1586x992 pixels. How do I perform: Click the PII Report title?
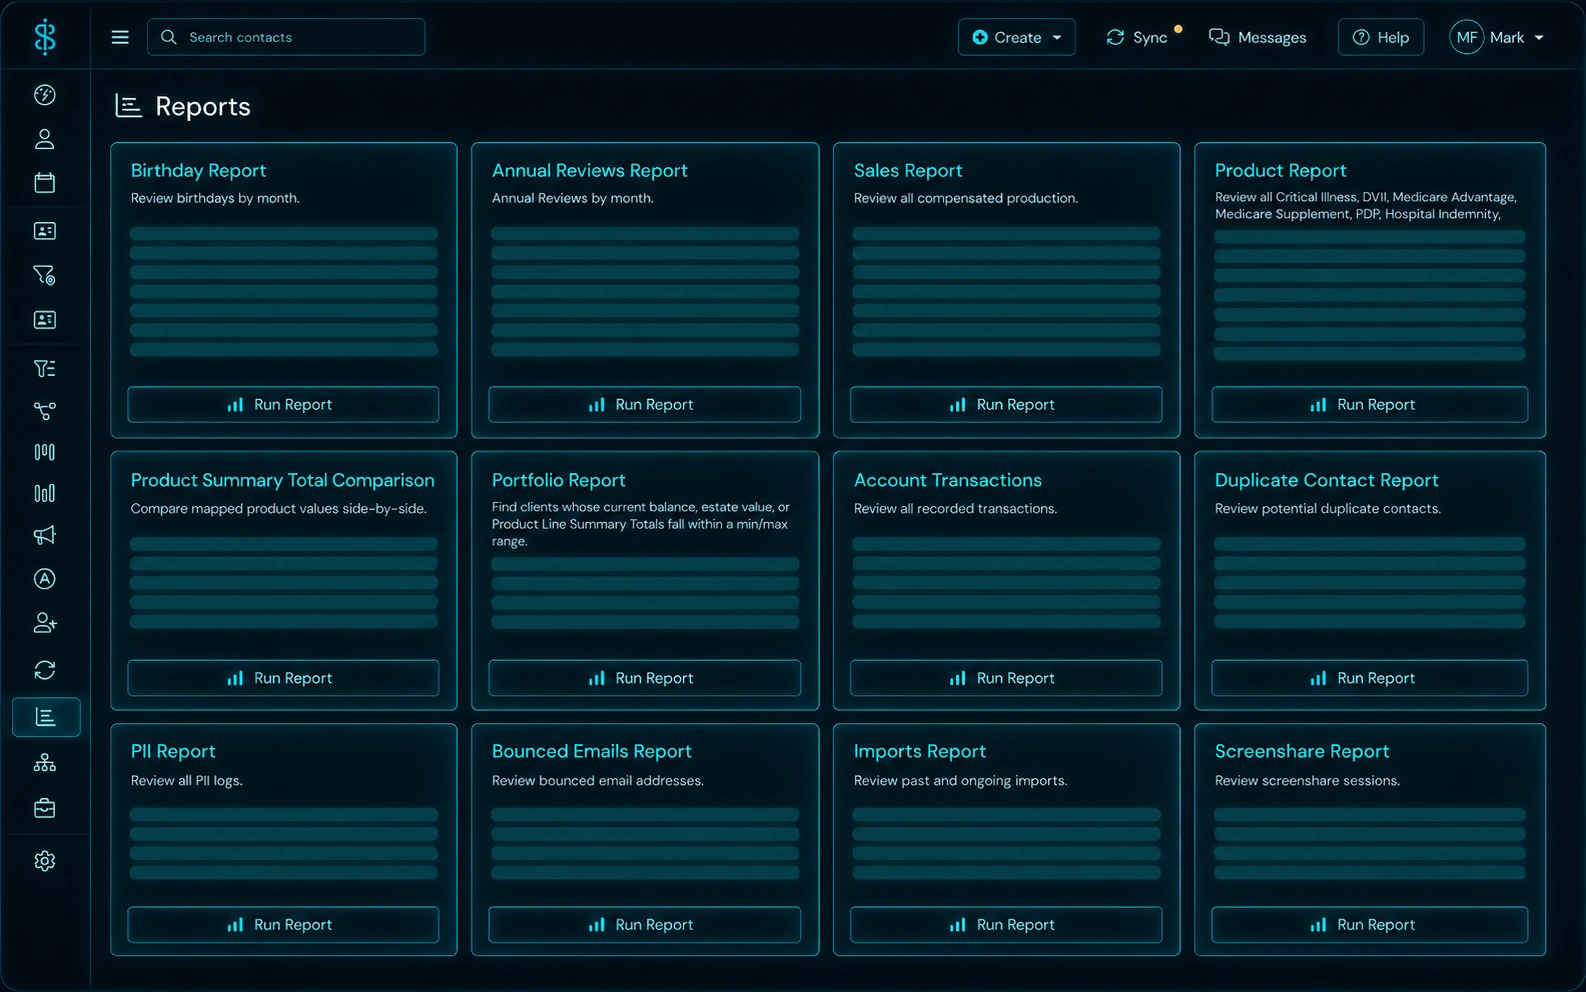173,752
